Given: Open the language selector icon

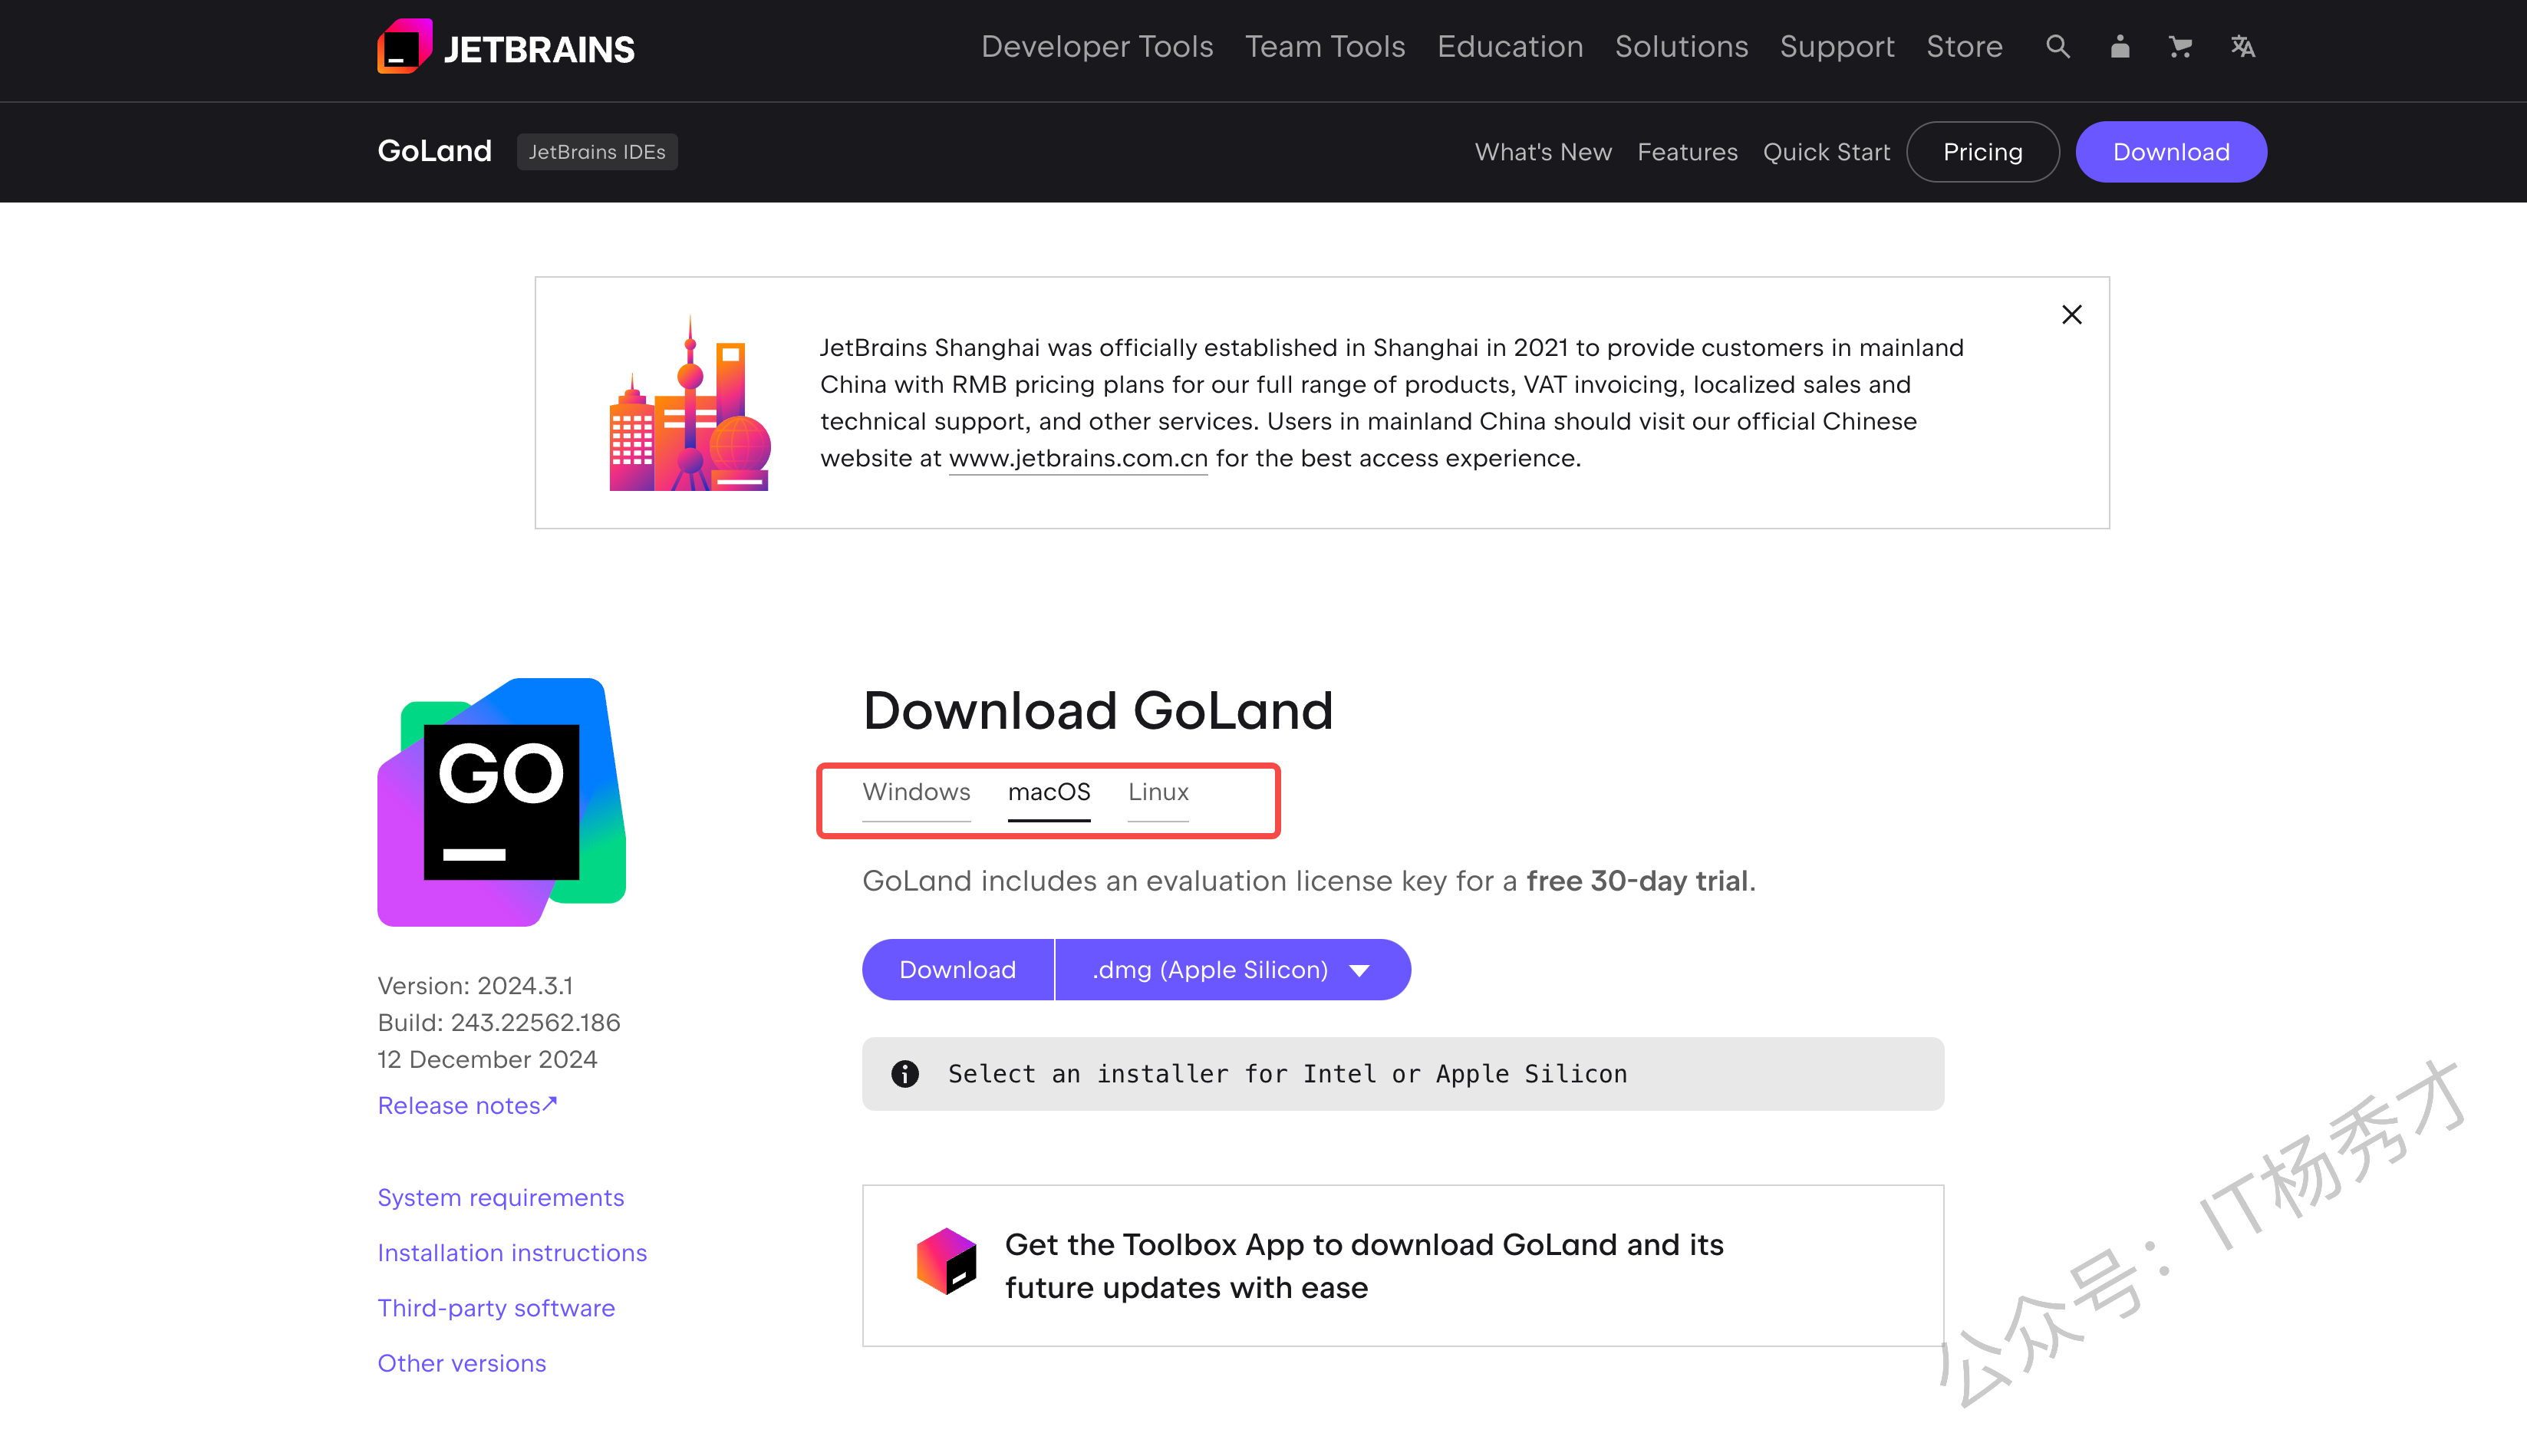Looking at the screenshot, I should tap(2242, 47).
